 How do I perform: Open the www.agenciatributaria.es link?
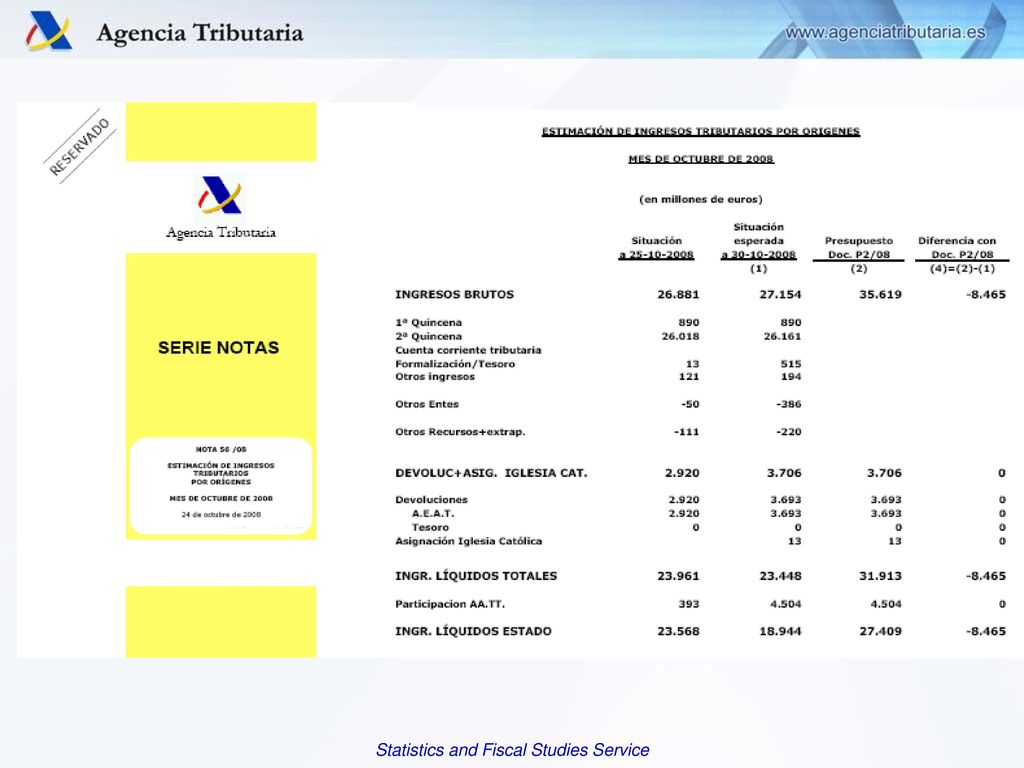pyautogui.click(x=885, y=32)
